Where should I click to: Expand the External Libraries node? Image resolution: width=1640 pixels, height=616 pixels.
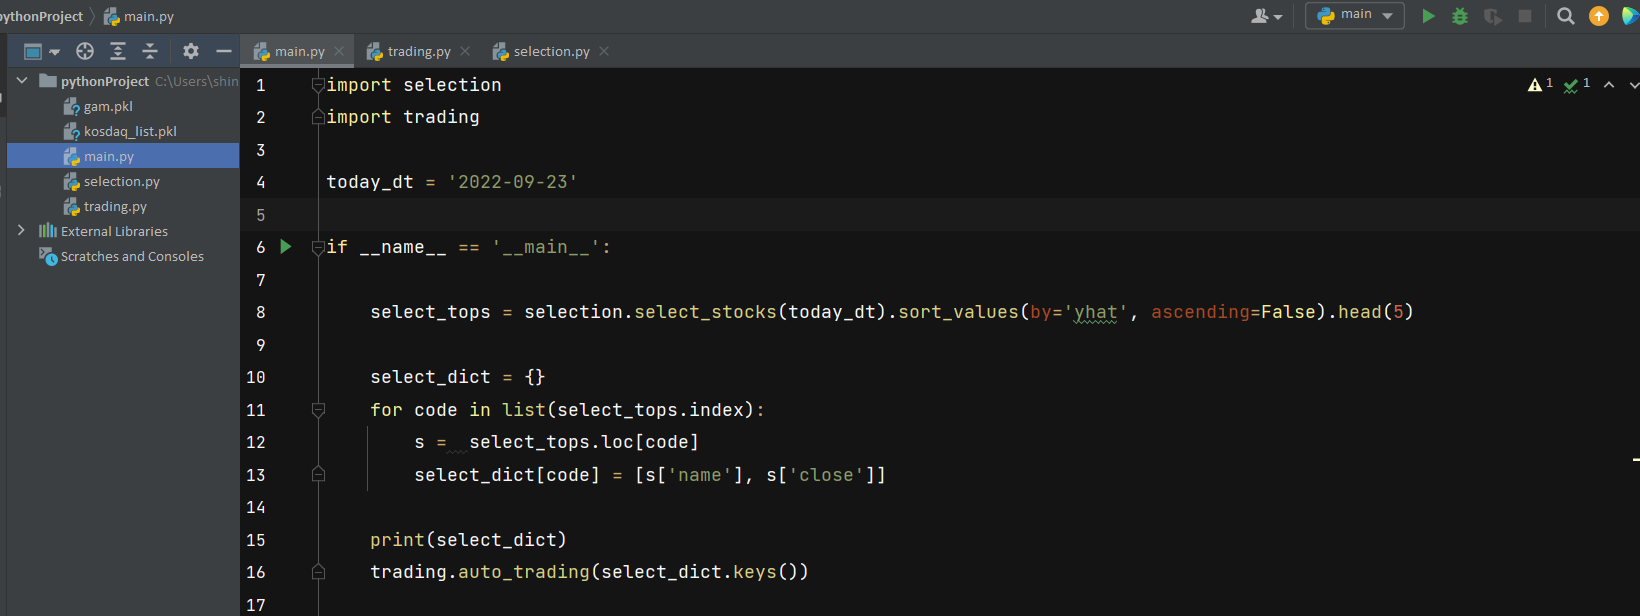[x=21, y=231]
